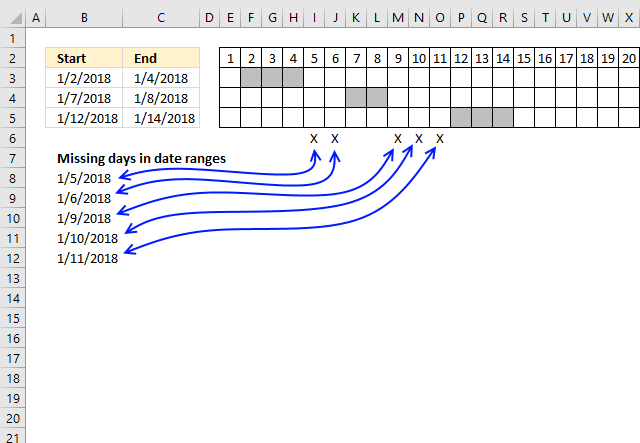
Task: Click the cell with 1/7/2018
Action: click(84, 98)
